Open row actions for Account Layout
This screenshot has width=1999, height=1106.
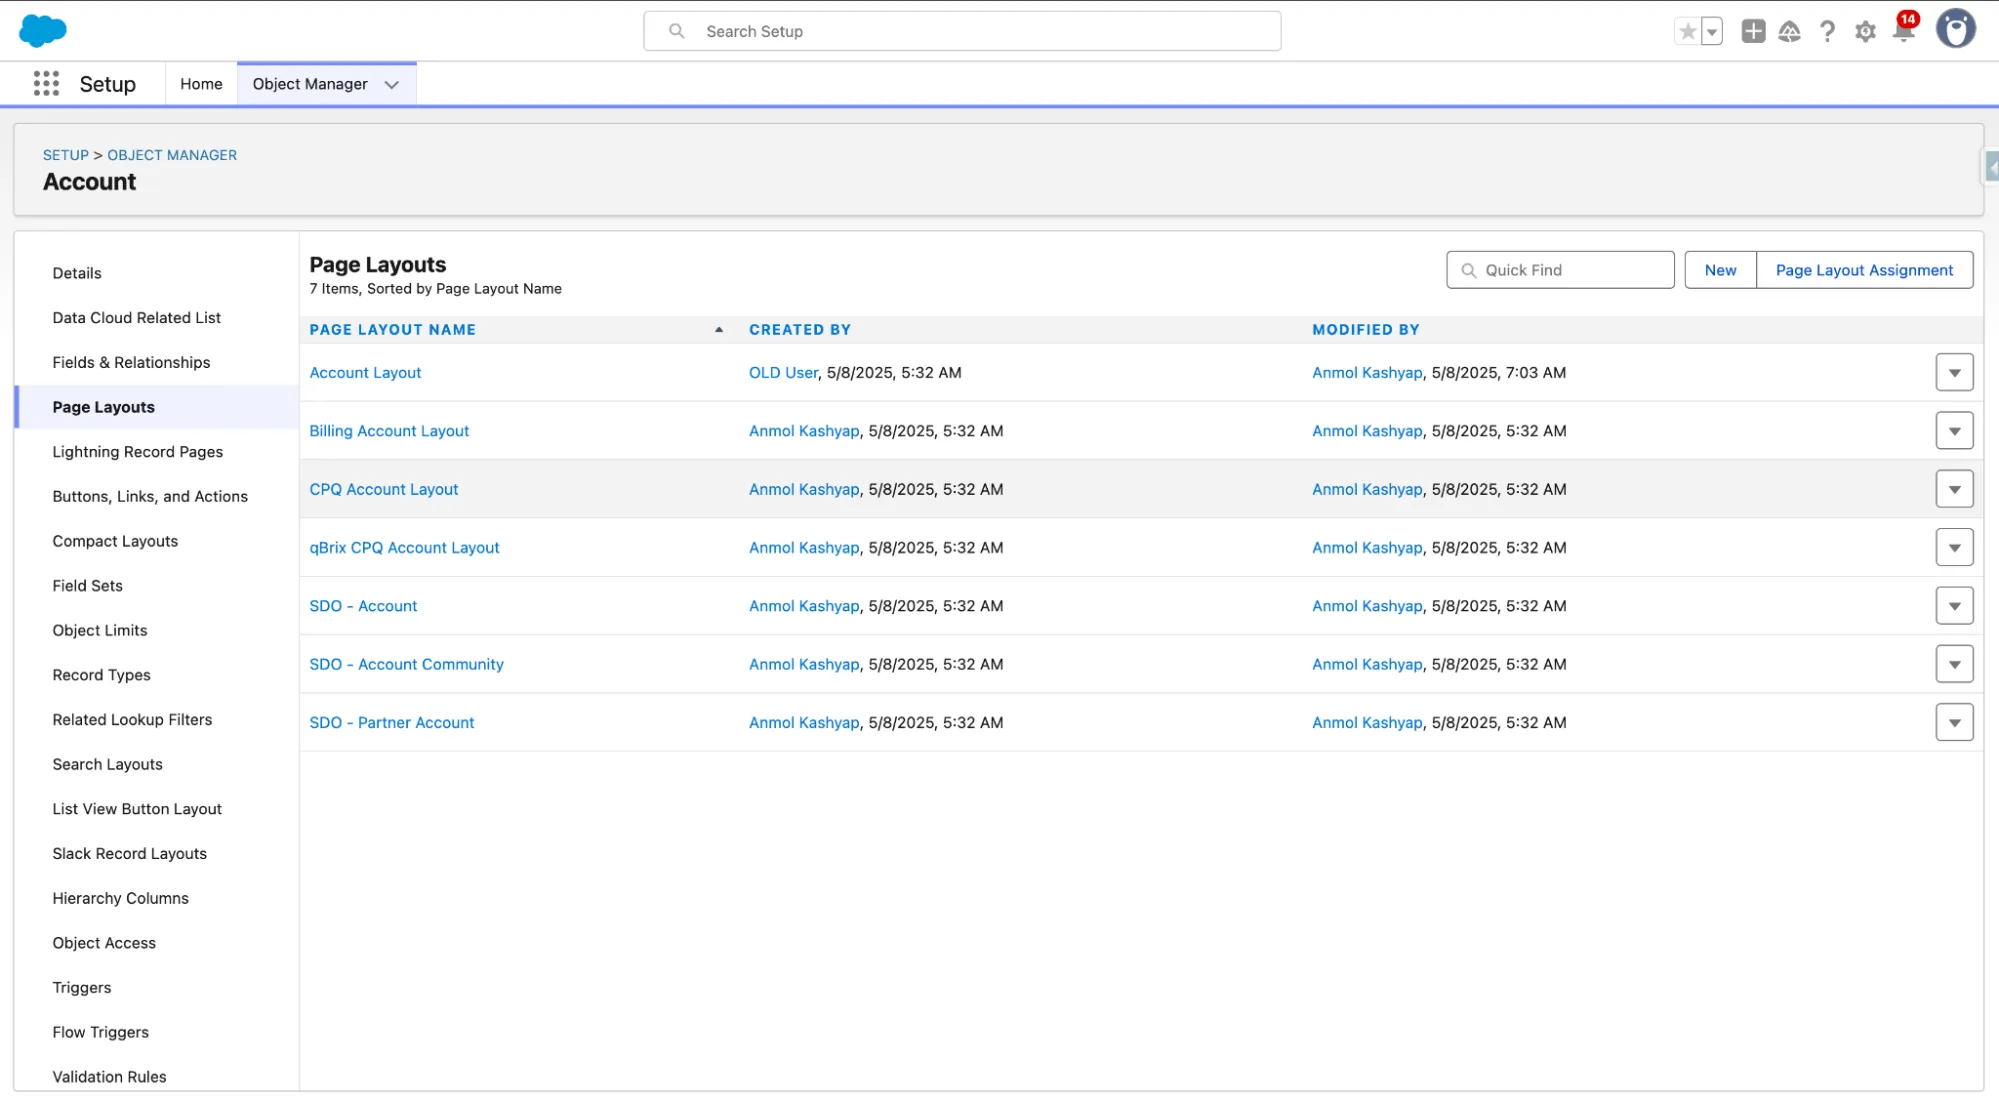pos(1954,373)
